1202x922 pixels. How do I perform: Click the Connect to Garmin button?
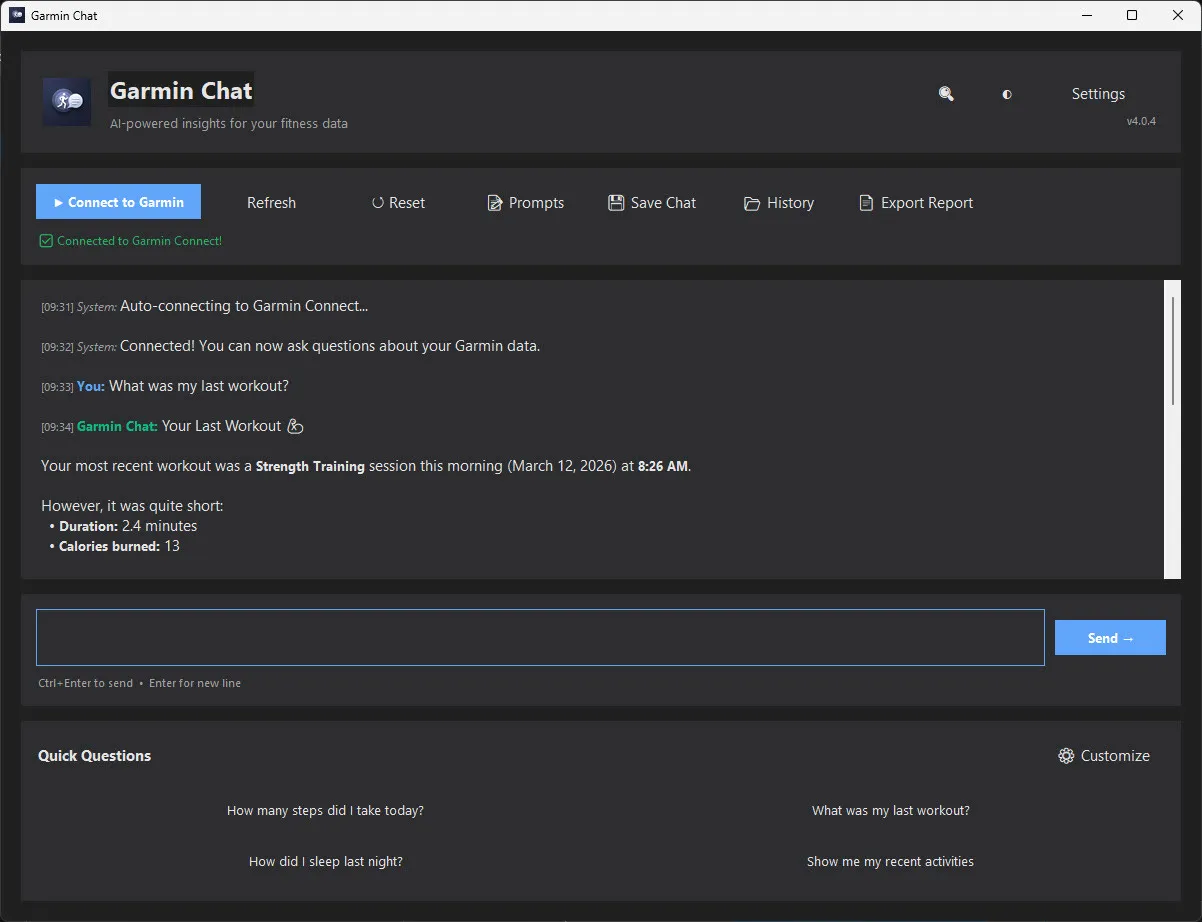(118, 202)
